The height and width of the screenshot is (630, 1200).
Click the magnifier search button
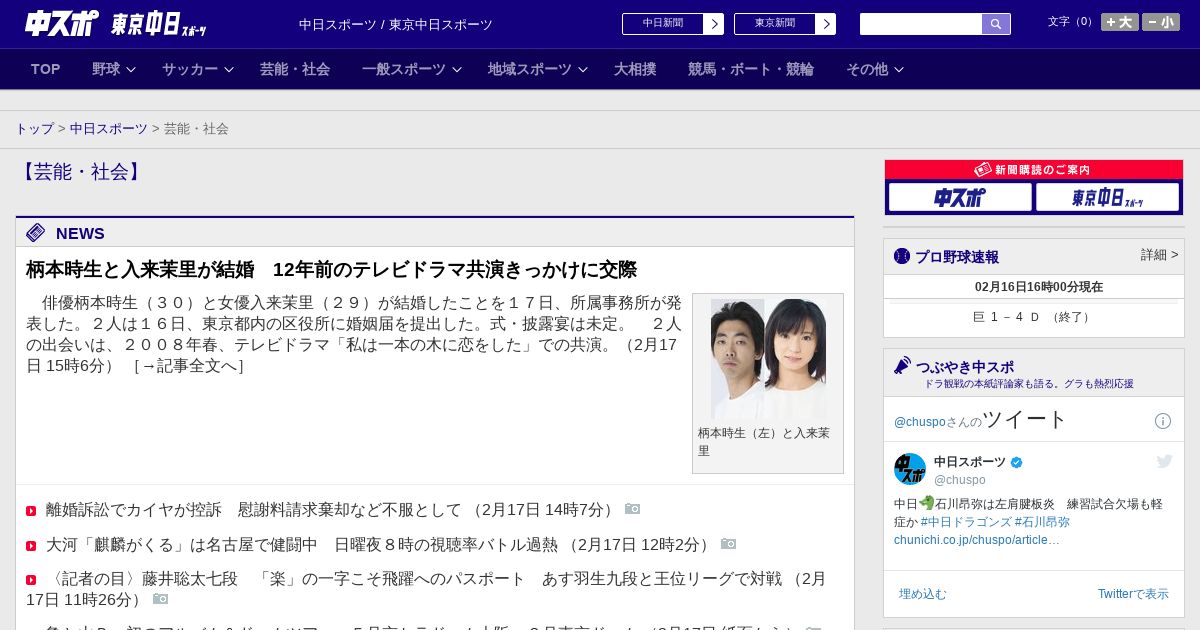tap(996, 24)
